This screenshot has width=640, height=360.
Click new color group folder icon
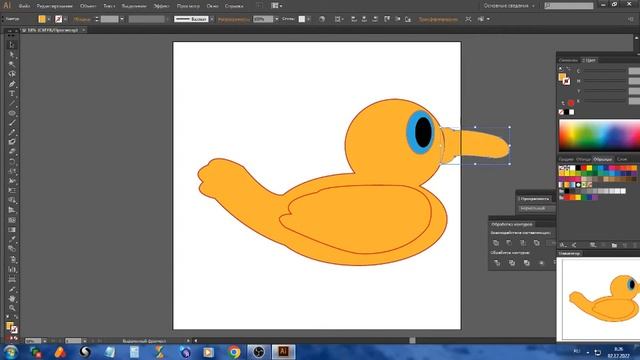[x=614, y=245]
